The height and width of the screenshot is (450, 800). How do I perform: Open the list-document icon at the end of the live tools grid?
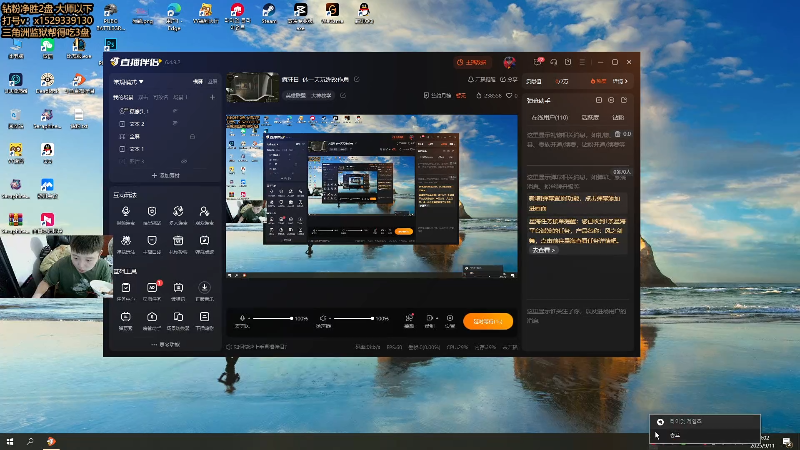pyautogui.click(x=204, y=317)
